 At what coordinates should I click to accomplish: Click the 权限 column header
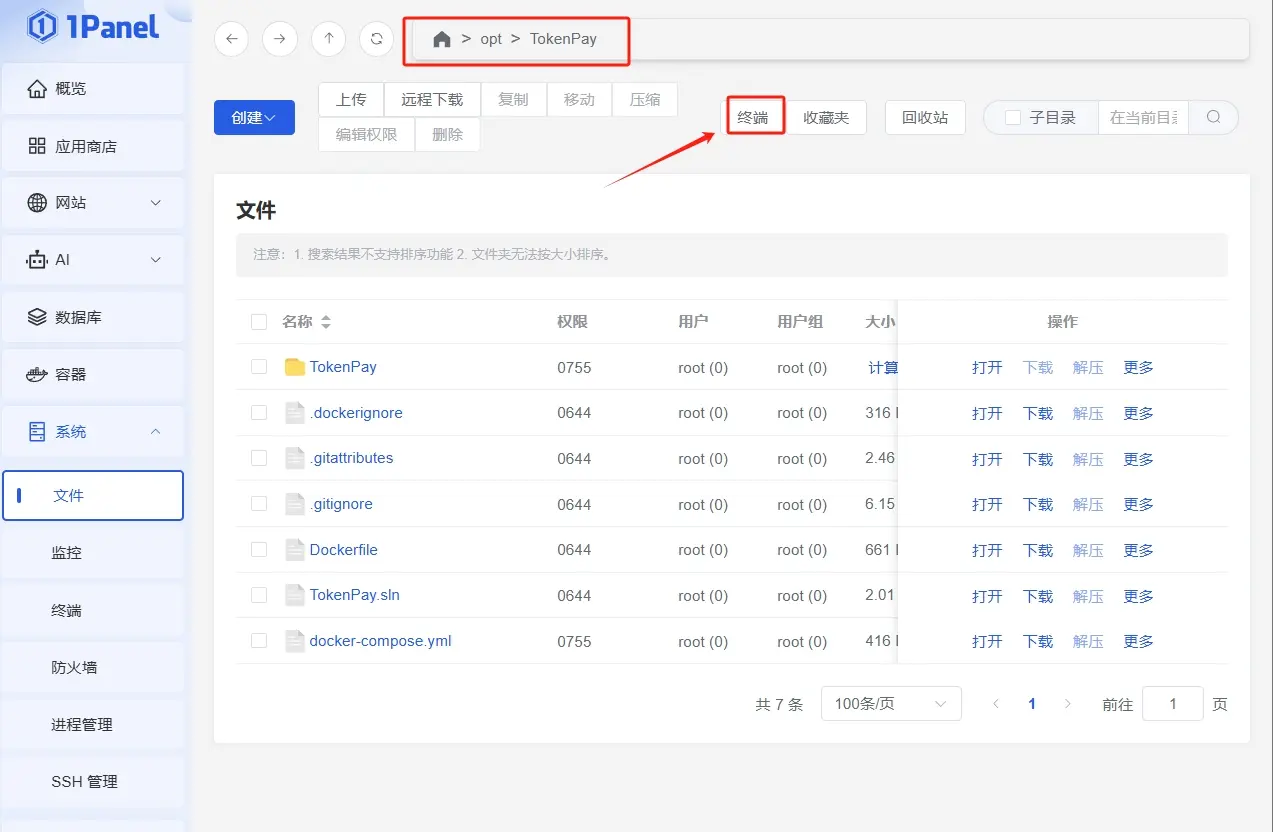point(572,322)
